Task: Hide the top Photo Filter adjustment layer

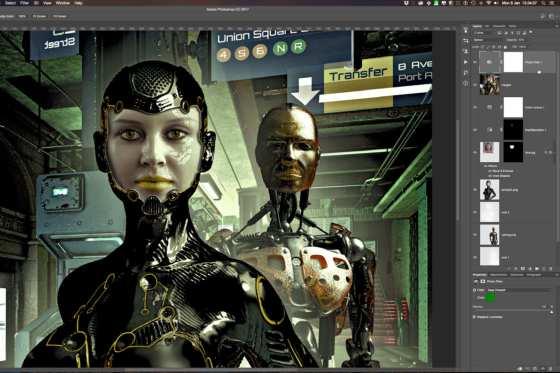Action: click(475, 62)
